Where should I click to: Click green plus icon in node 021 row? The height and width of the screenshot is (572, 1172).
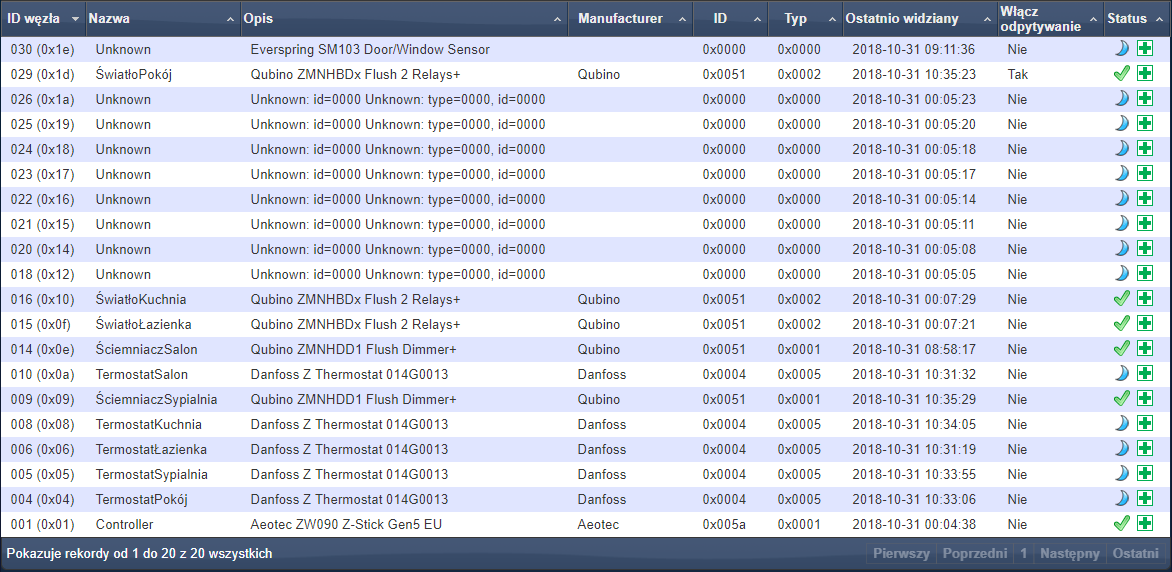[x=1144, y=224]
